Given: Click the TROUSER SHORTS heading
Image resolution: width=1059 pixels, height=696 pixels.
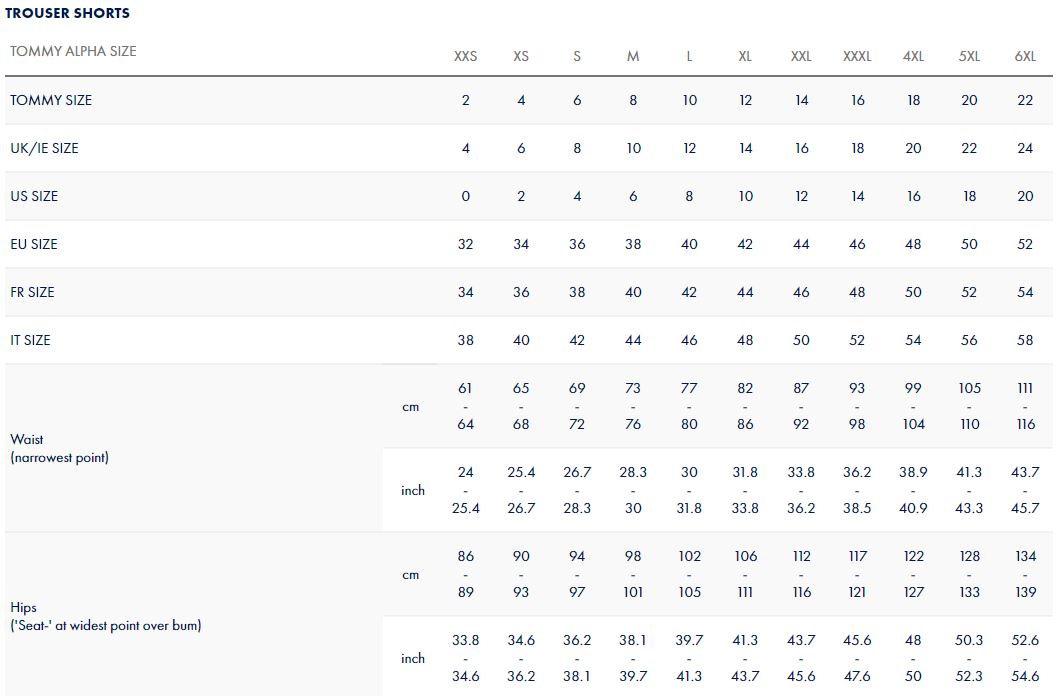Looking at the screenshot, I should pyautogui.click(x=67, y=13).
